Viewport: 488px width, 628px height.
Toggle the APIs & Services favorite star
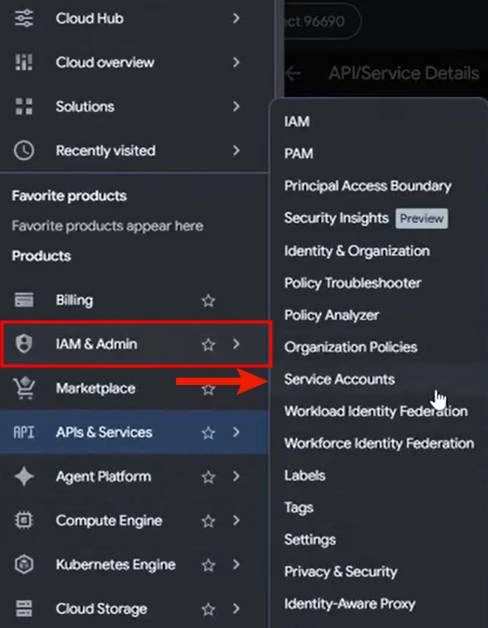click(208, 433)
